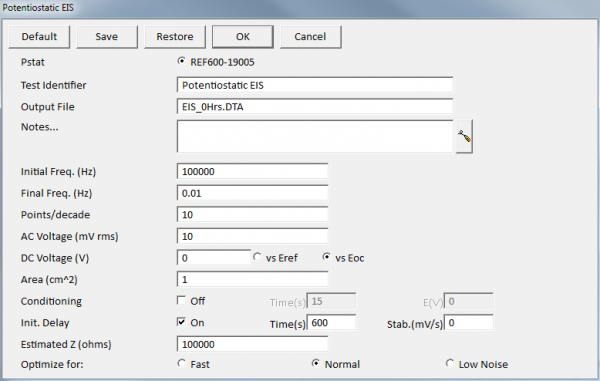Viewport: 600px width, 381px height.
Task: Click the Conditioning Time(s) field
Action: [x=331, y=301]
